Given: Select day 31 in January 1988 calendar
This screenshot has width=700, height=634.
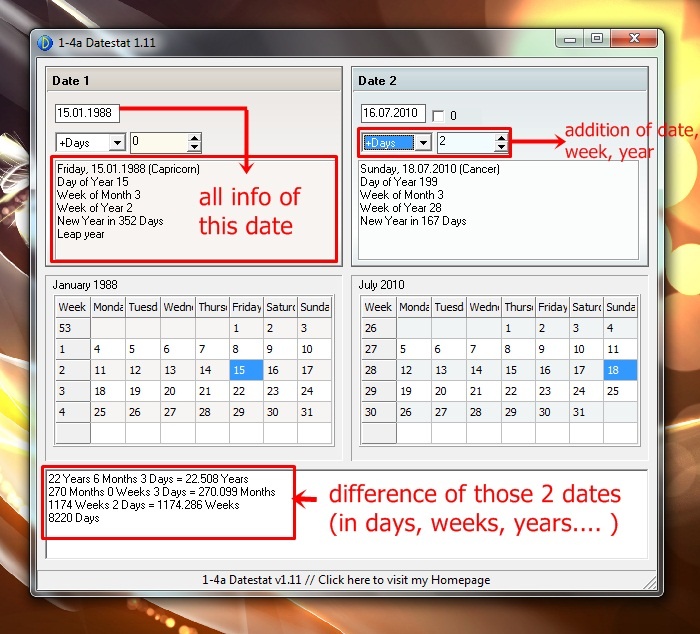Looking at the screenshot, I should (314, 412).
